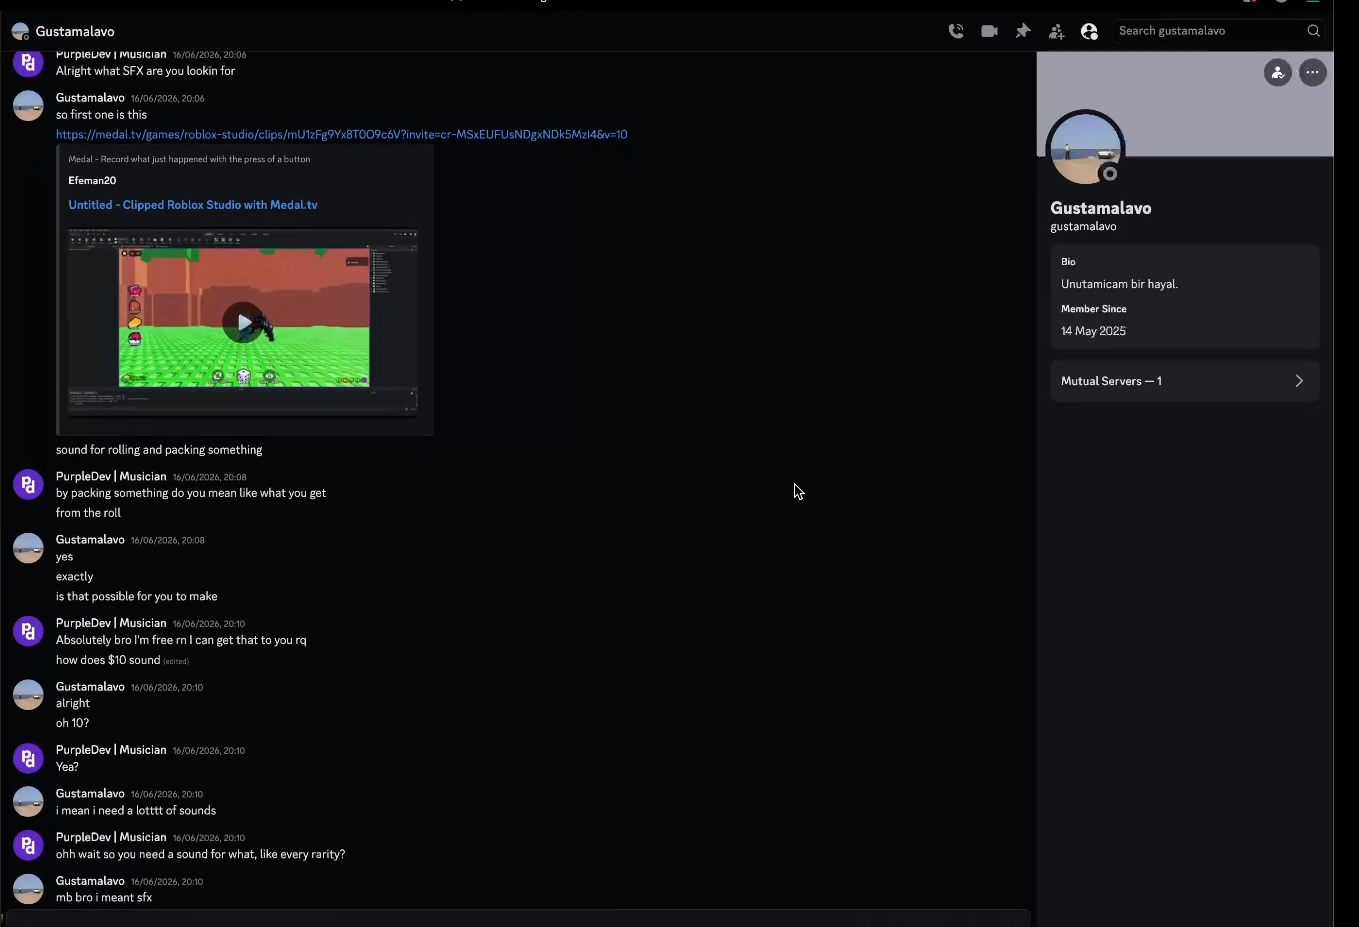Click the Gustamalavo avatar beside 'i mean i need'
Image resolution: width=1359 pixels, height=927 pixels.
[28, 801]
